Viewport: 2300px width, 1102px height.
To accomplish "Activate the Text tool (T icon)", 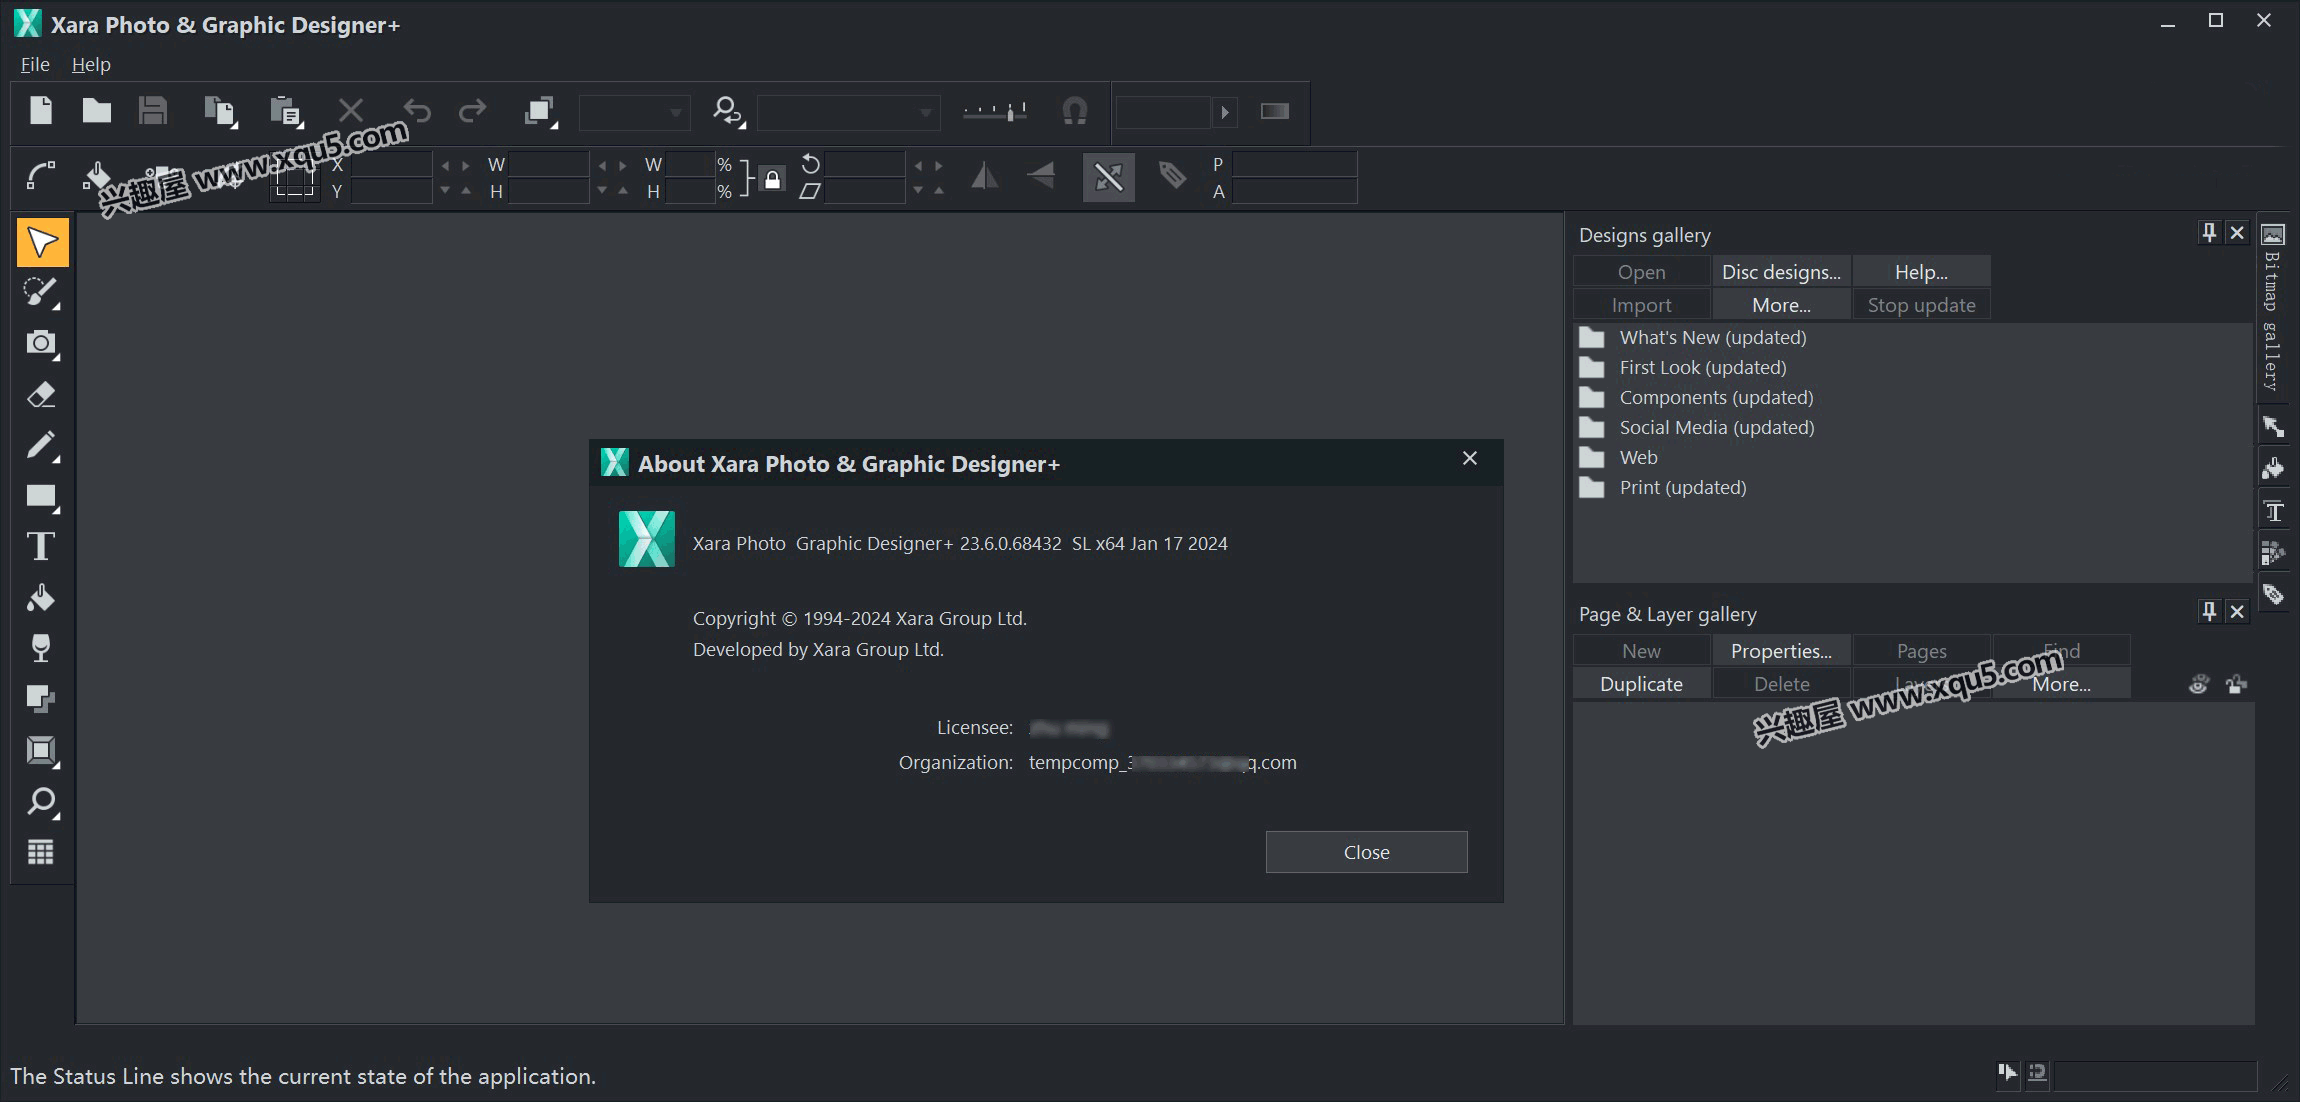I will click(42, 546).
